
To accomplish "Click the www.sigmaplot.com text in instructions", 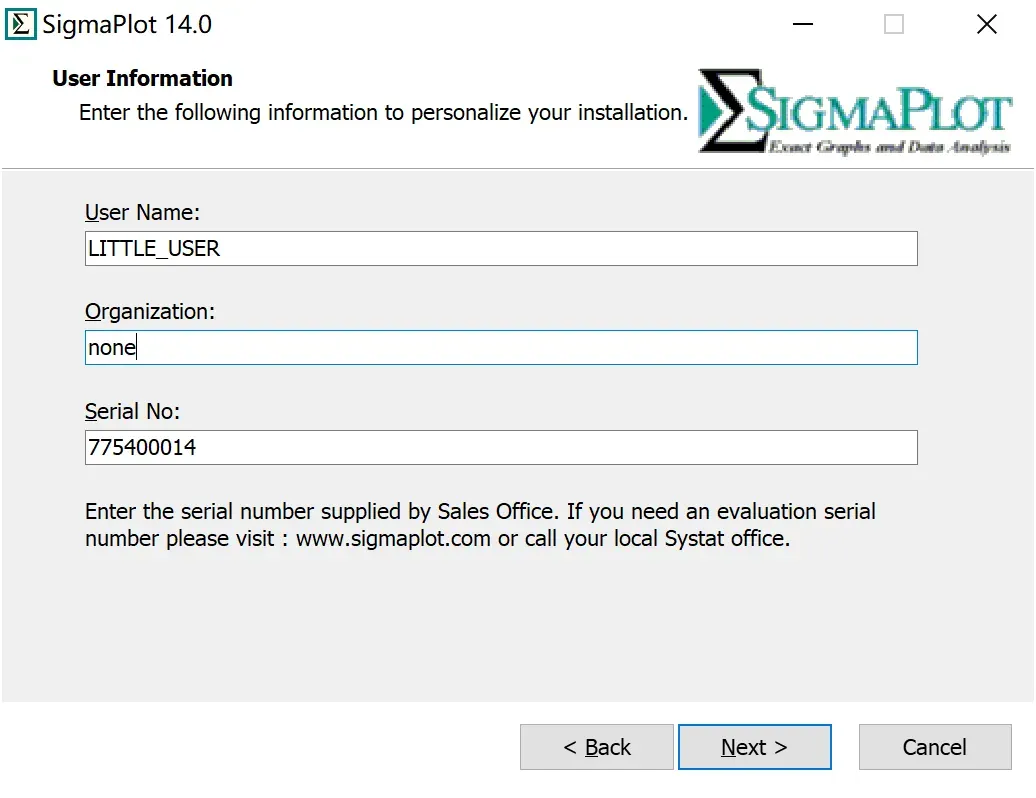I will pyautogui.click(x=393, y=539).
